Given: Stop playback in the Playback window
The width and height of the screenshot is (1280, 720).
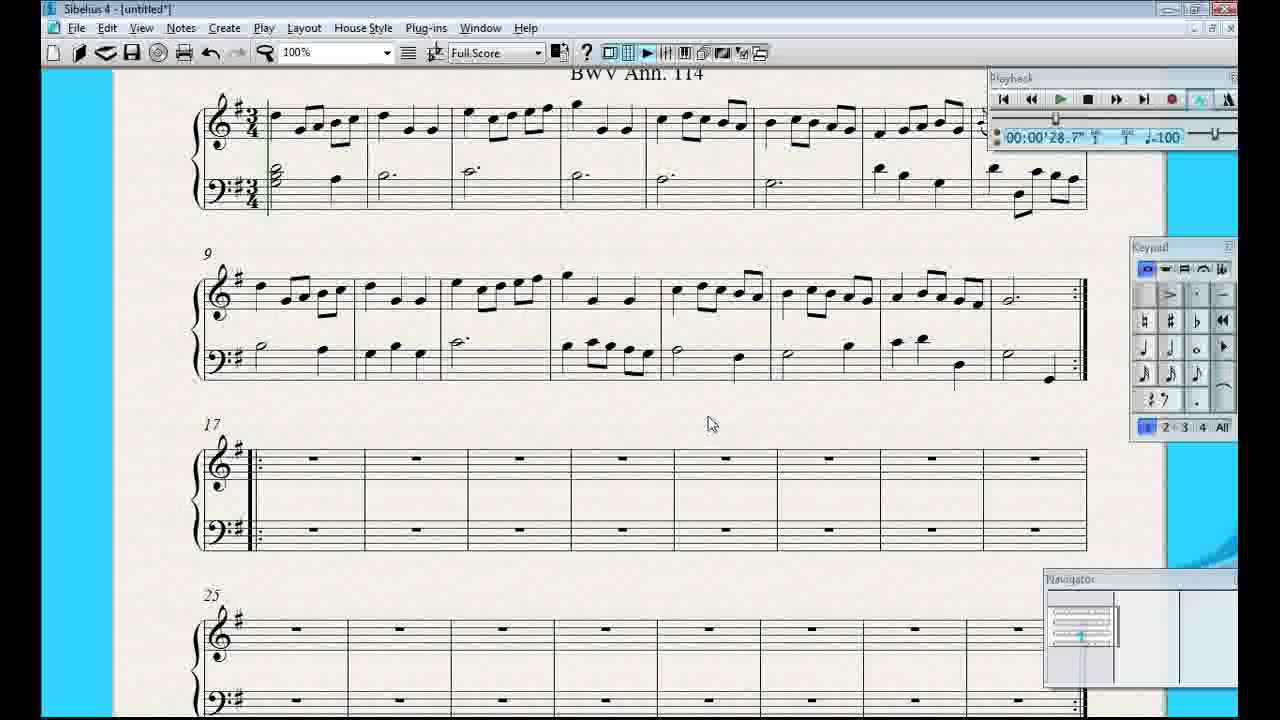Looking at the screenshot, I should coord(1088,99).
